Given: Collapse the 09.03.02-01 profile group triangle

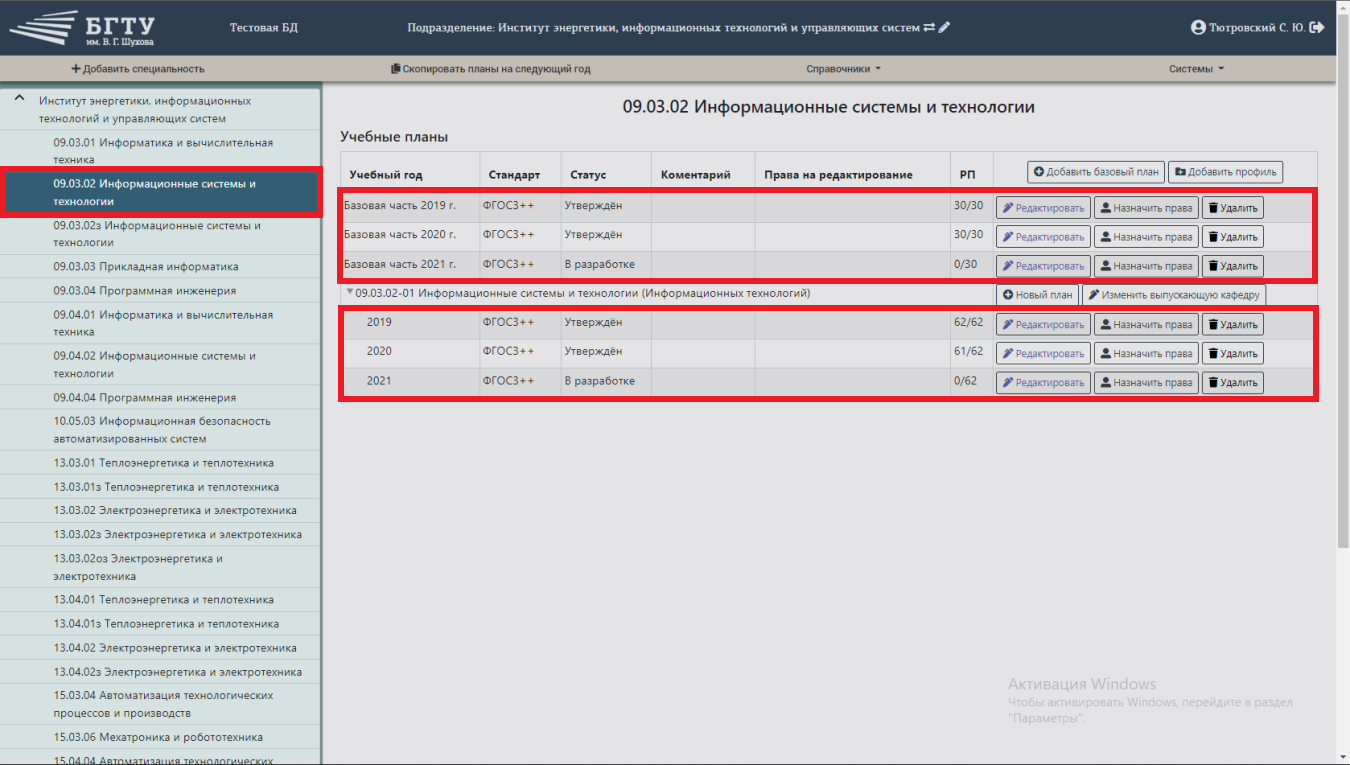Looking at the screenshot, I should [350, 293].
